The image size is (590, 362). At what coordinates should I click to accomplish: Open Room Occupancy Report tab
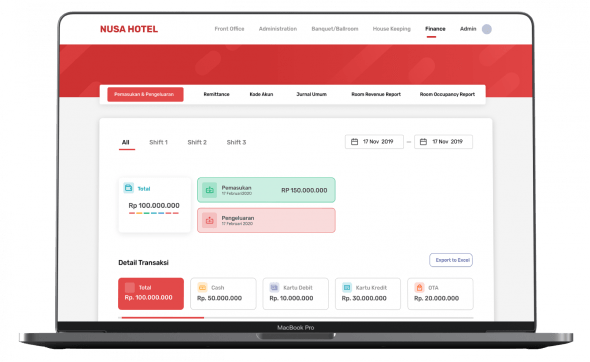[x=447, y=94]
